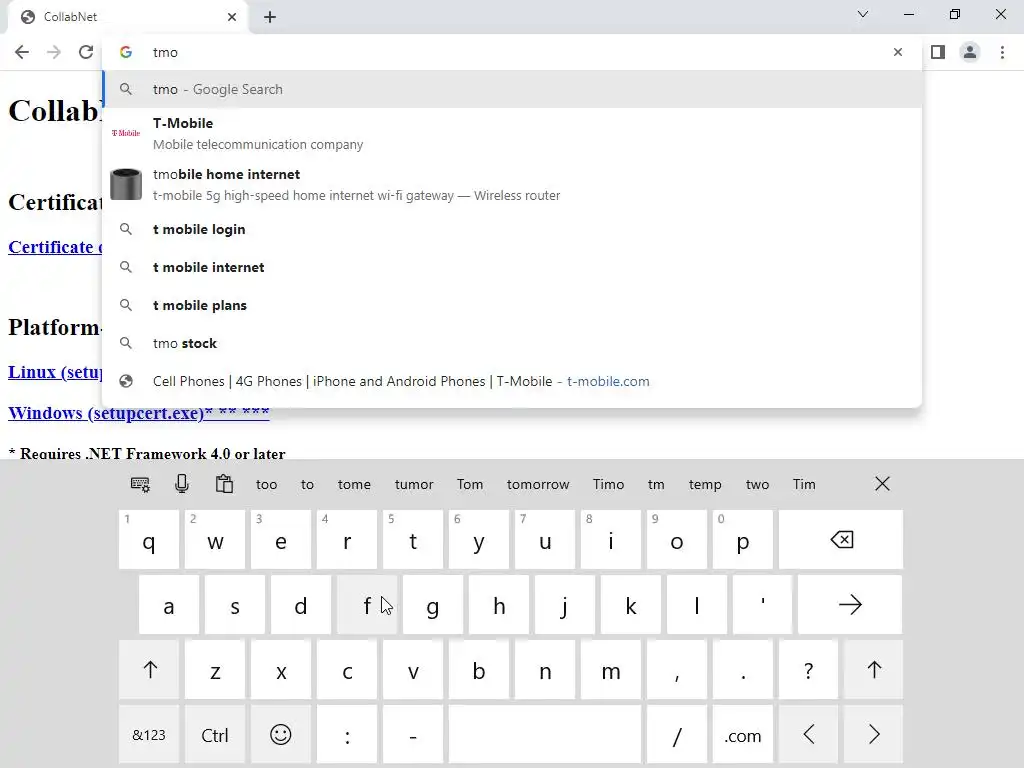Pick the 'tumor' word suggestion

point(414,485)
